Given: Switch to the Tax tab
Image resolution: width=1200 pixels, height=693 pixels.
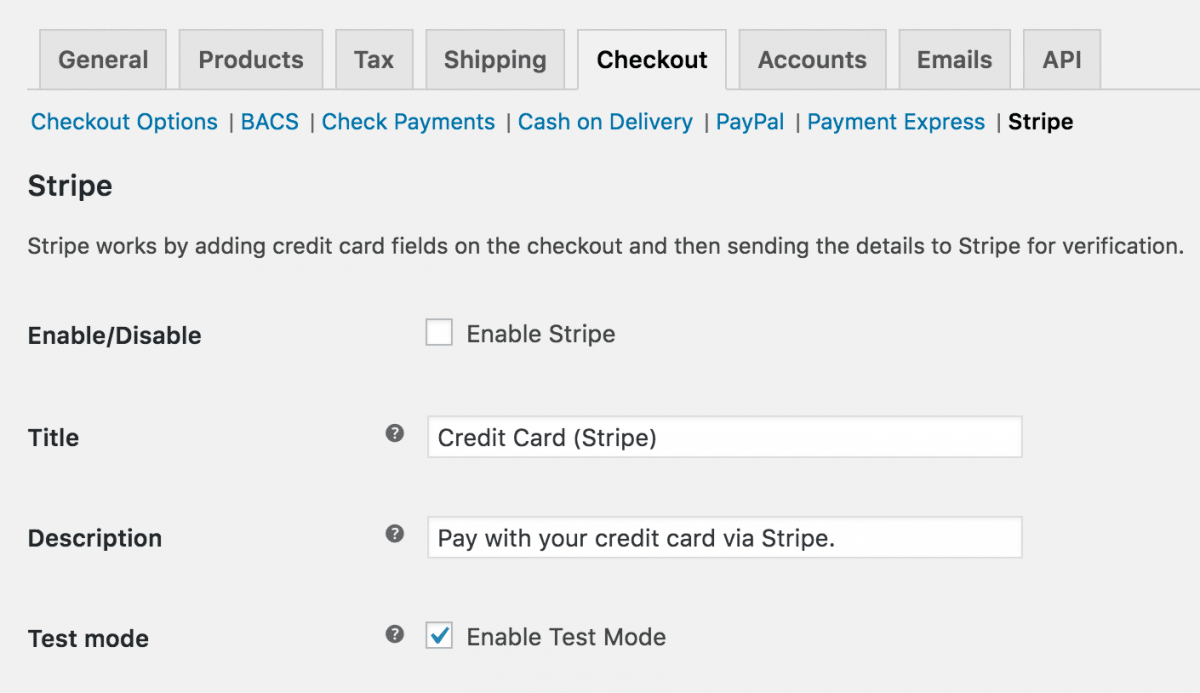Looking at the screenshot, I should 374,59.
